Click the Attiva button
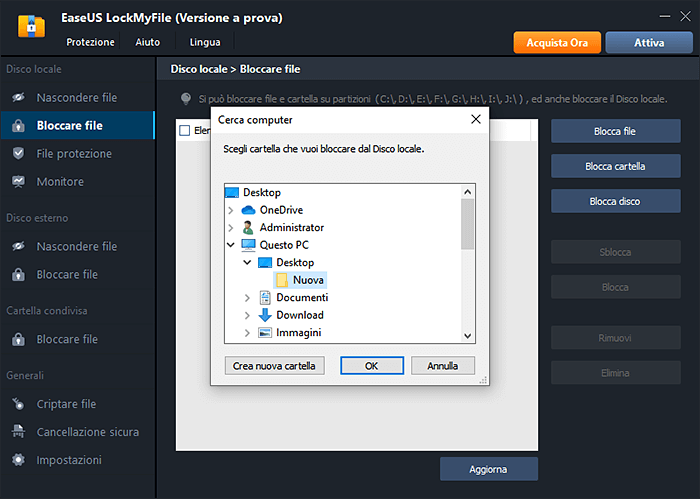Screen dimensions: 700x499 point(649,42)
